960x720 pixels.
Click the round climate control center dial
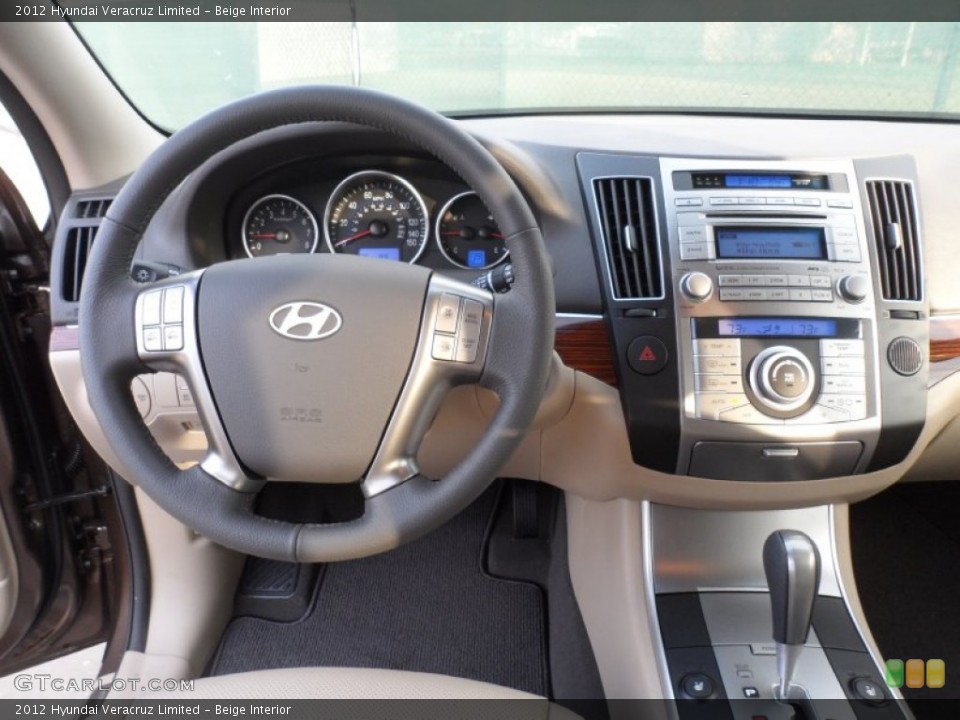pyautogui.click(x=782, y=378)
